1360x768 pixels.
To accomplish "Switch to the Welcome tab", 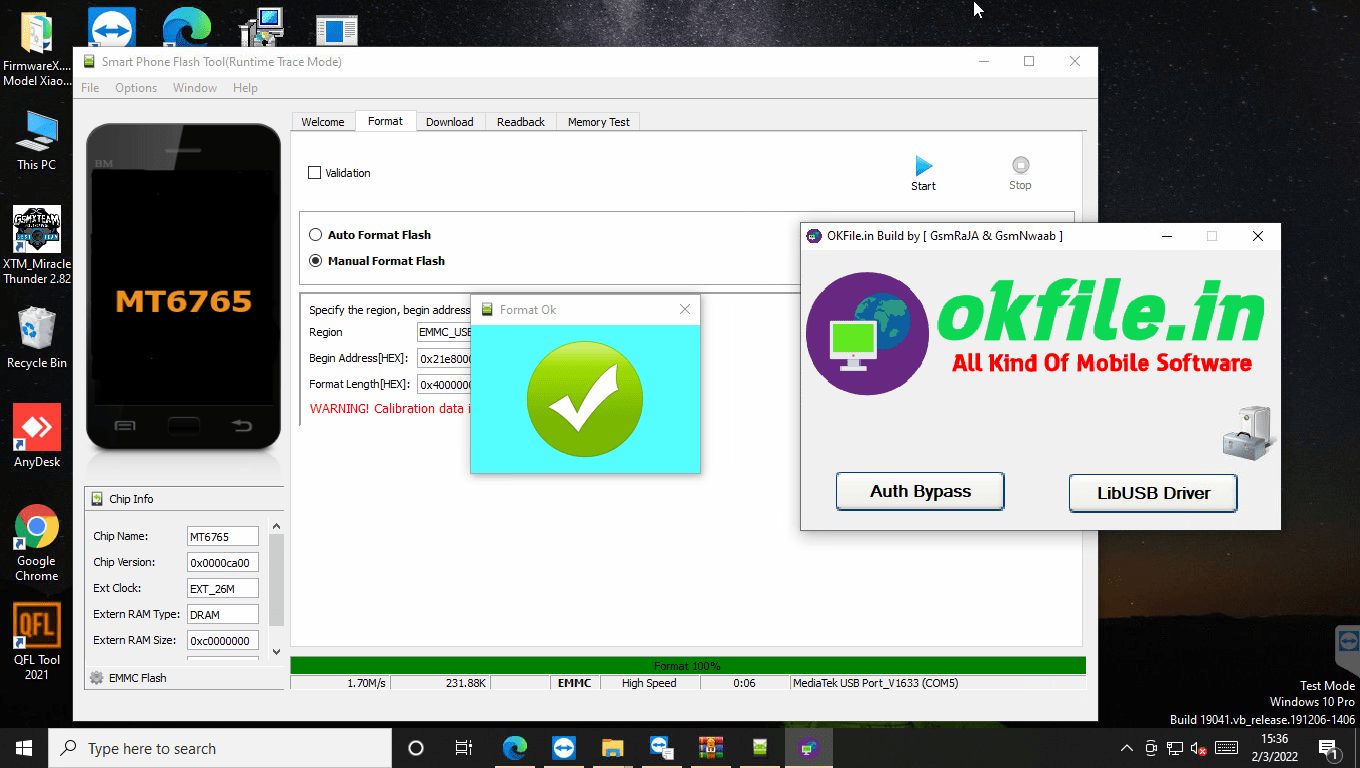I will [x=323, y=122].
